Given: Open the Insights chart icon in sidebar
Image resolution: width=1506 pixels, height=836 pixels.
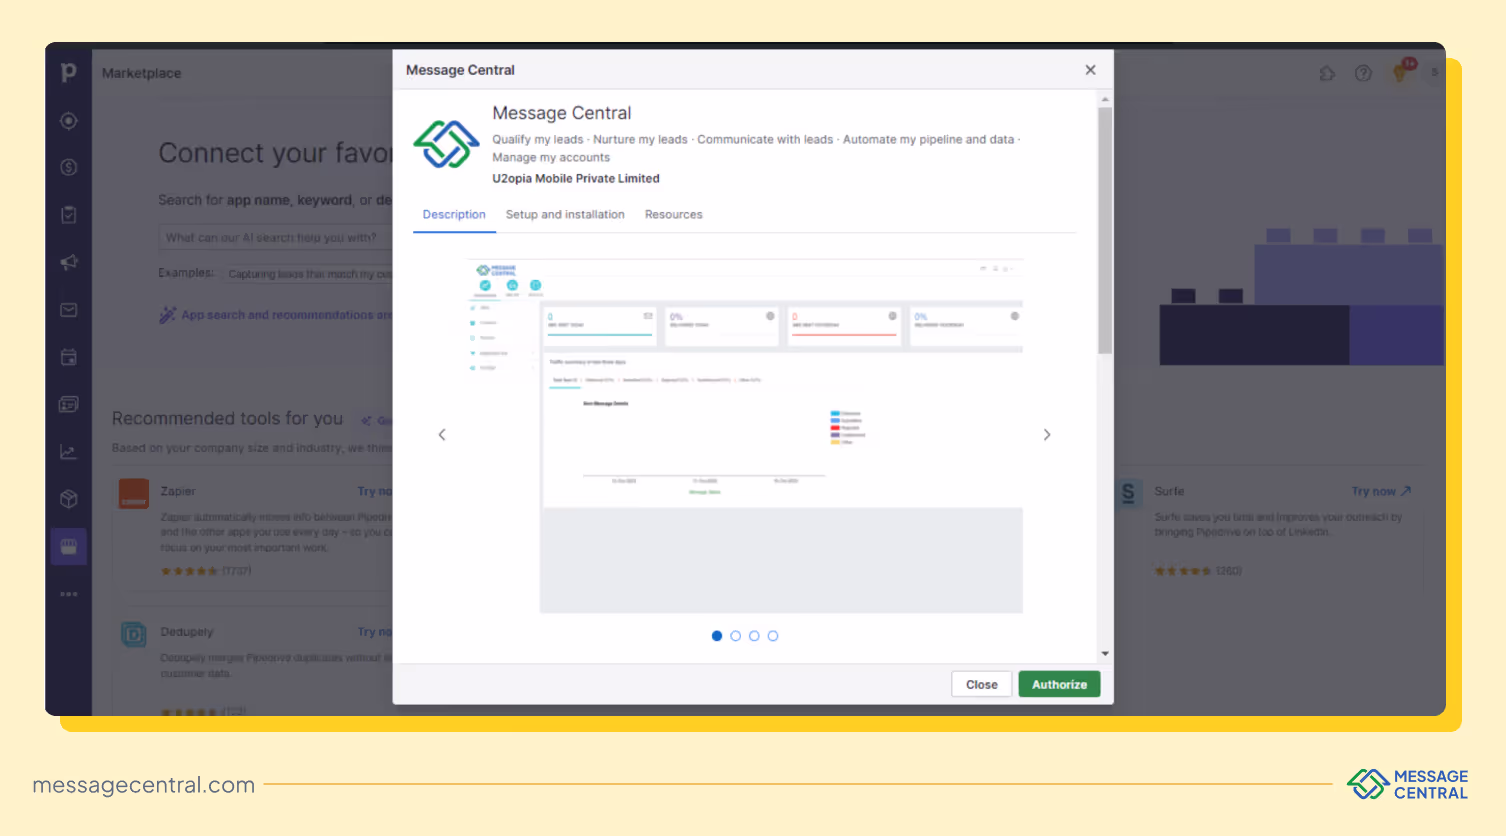Looking at the screenshot, I should (68, 452).
